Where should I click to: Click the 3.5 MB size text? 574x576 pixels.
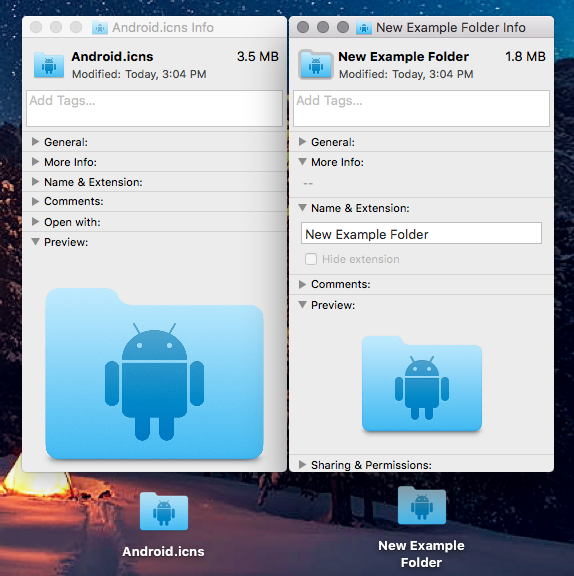[258, 57]
